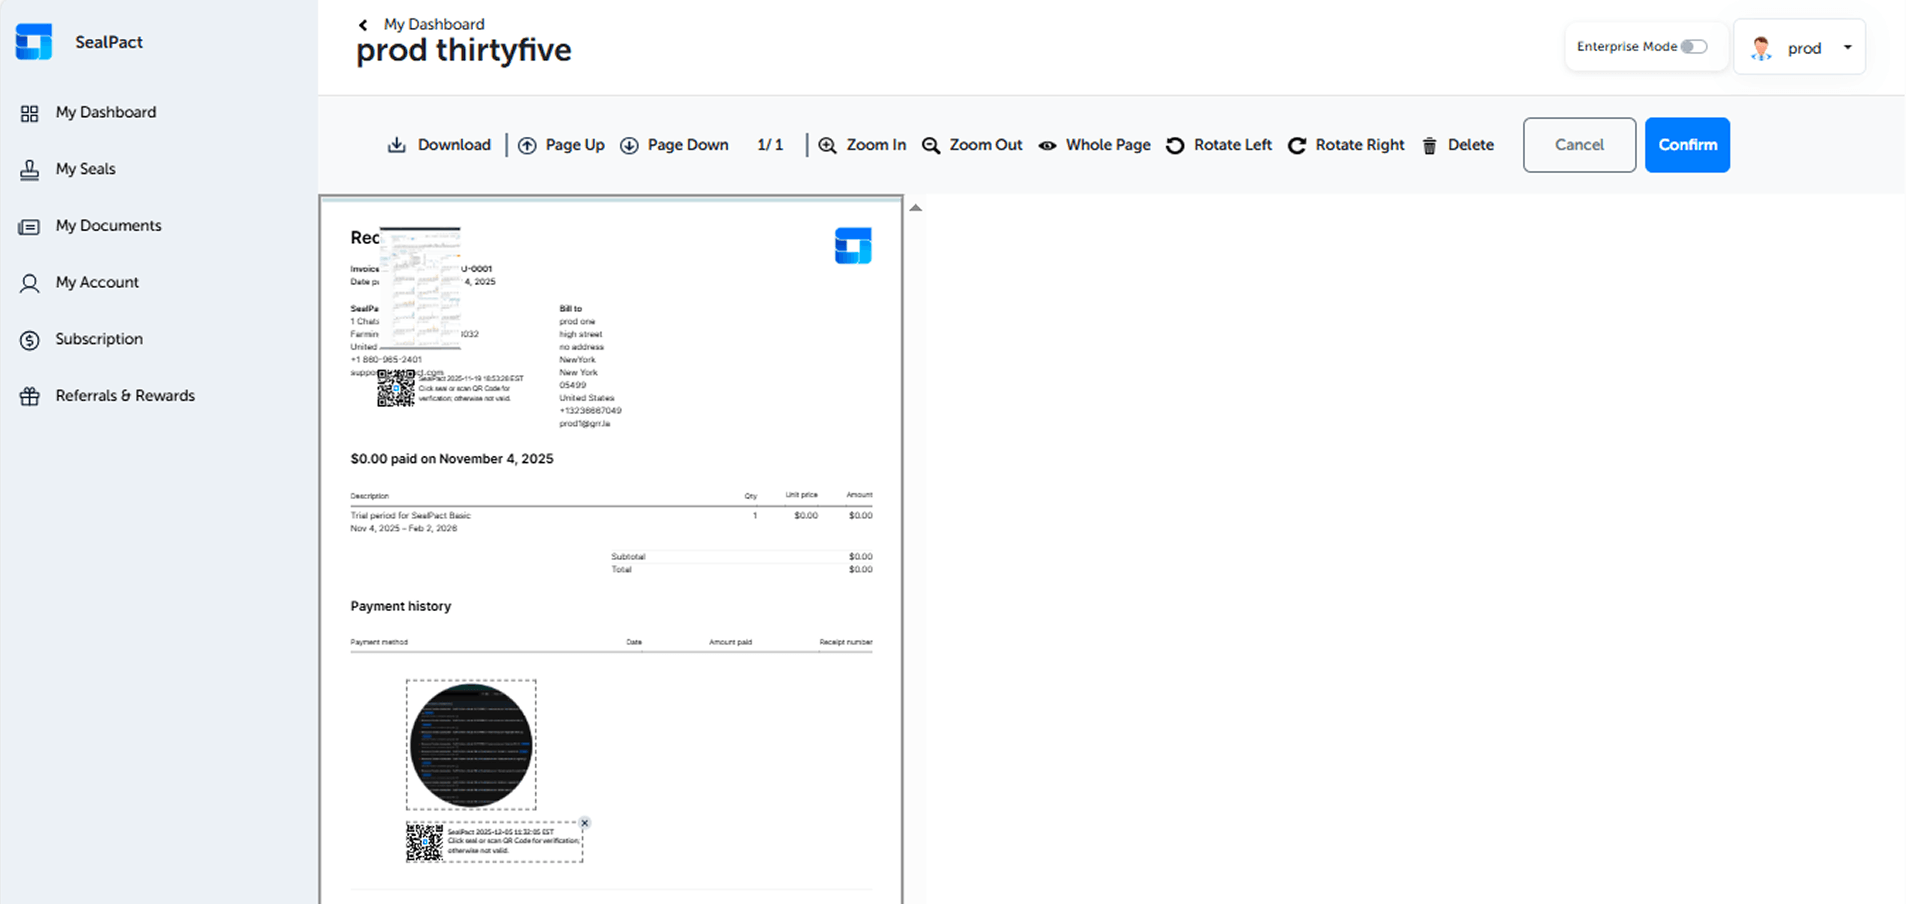Select the circular seal on document
The width and height of the screenshot is (1906, 904).
[x=471, y=745]
